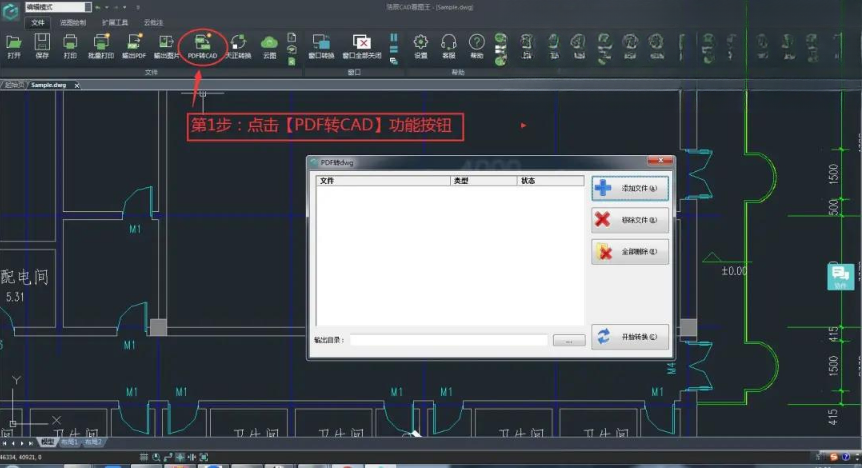Viewport: 862px width, 468px height.
Task: Click last layout tab scroll arrow at bottom-left
Action: click(31, 443)
